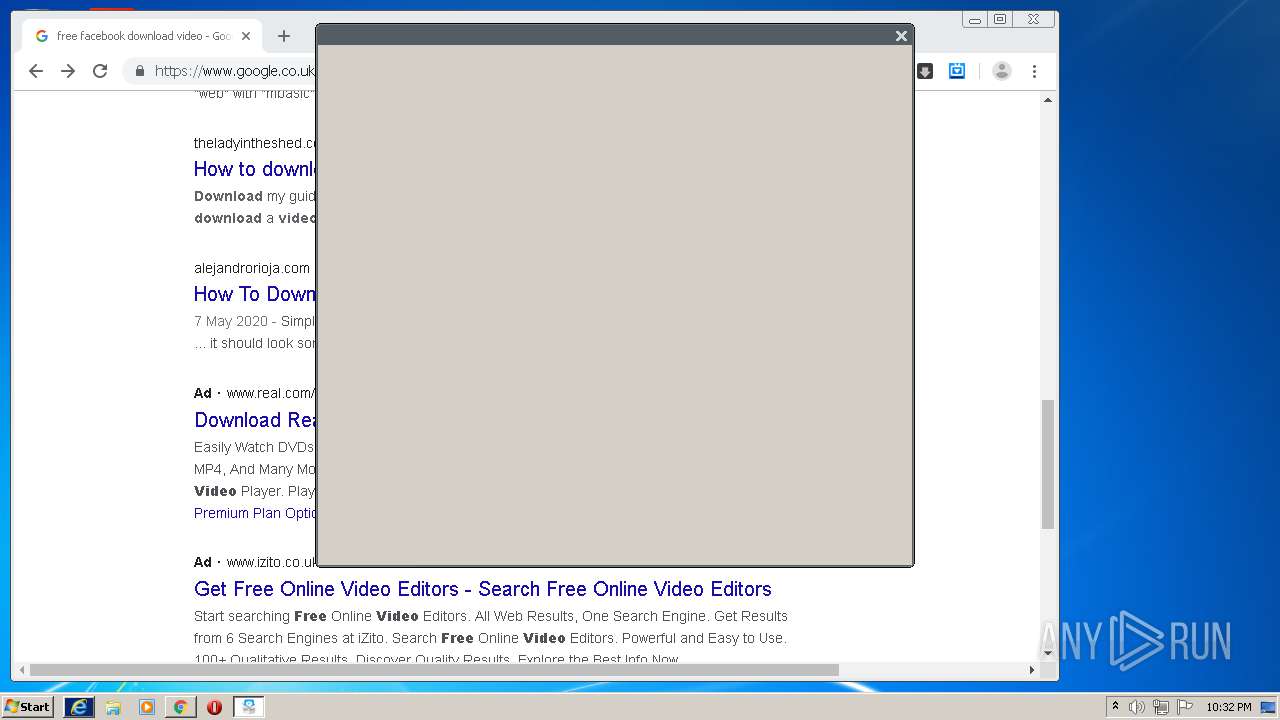Image resolution: width=1280 pixels, height=720 pixels.
Task: Open the volume speaker tray icon
Action: pos(1137,707)
